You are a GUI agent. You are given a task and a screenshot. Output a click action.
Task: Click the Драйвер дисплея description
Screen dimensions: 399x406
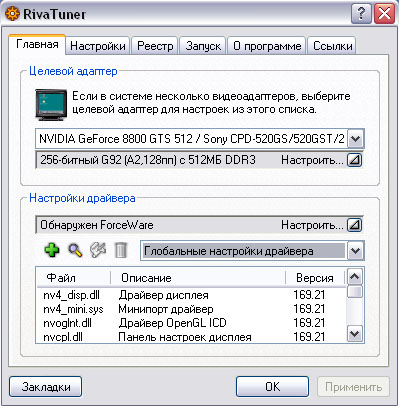point(163,295)
